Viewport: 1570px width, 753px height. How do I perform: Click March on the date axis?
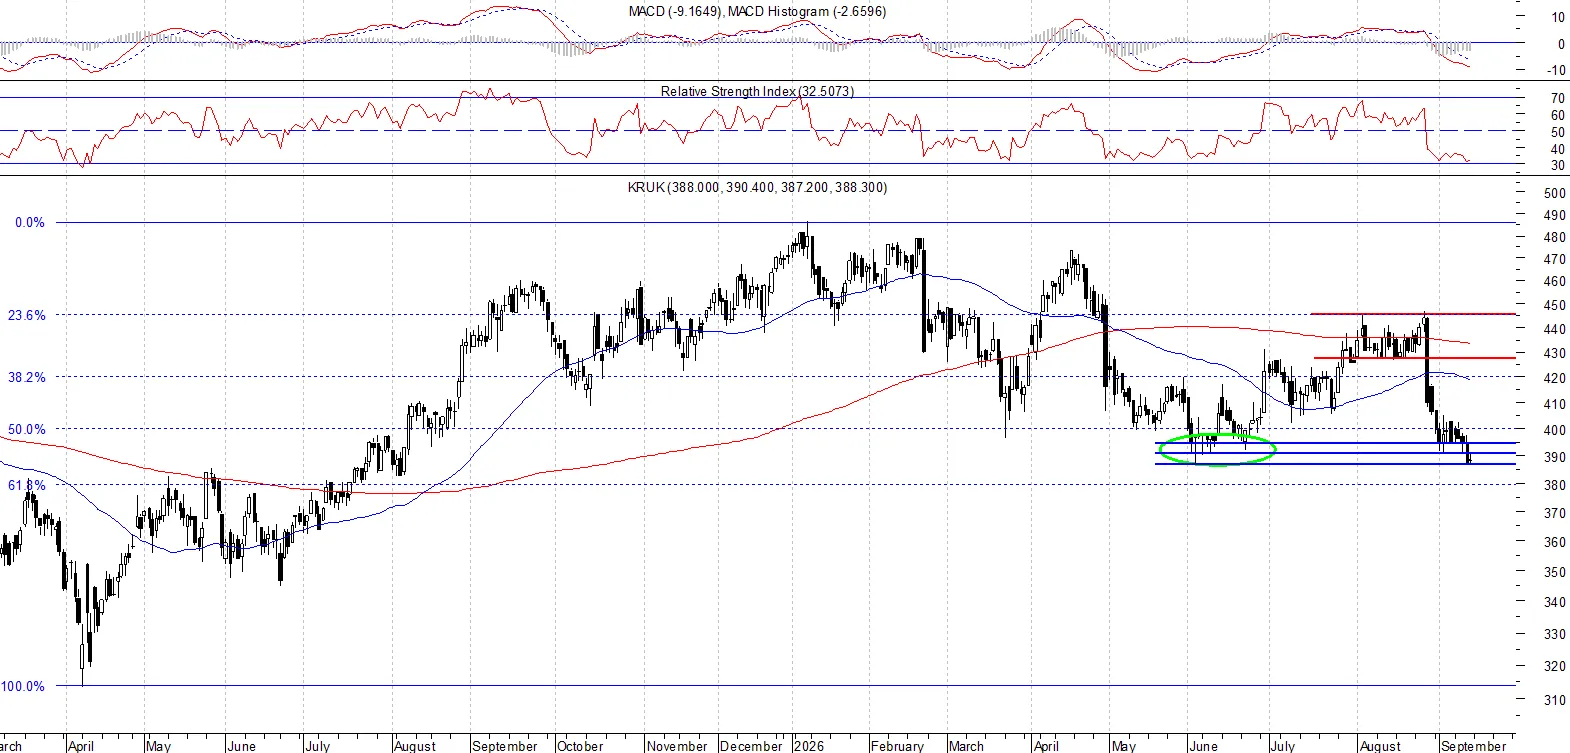tap(966, 746)
